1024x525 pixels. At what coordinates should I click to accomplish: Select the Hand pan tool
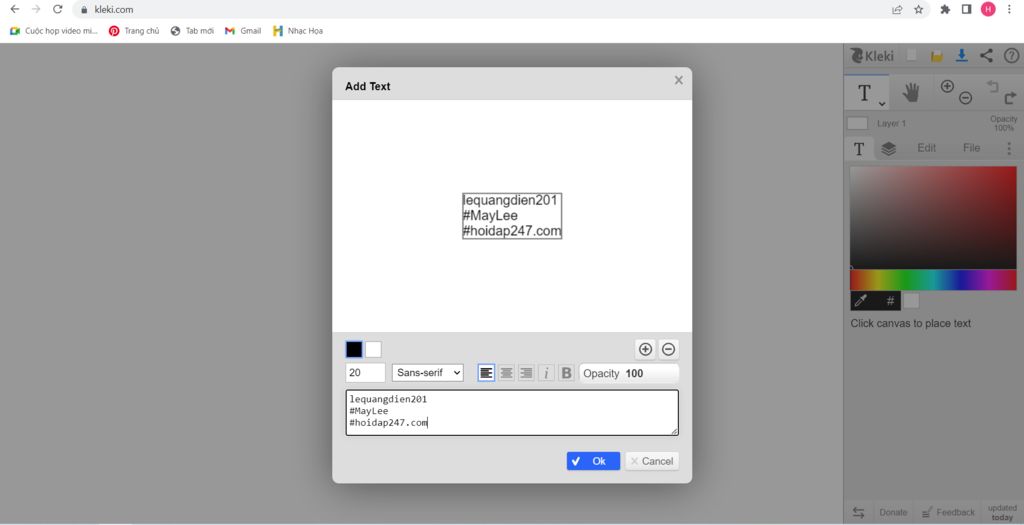click(911, 93)
